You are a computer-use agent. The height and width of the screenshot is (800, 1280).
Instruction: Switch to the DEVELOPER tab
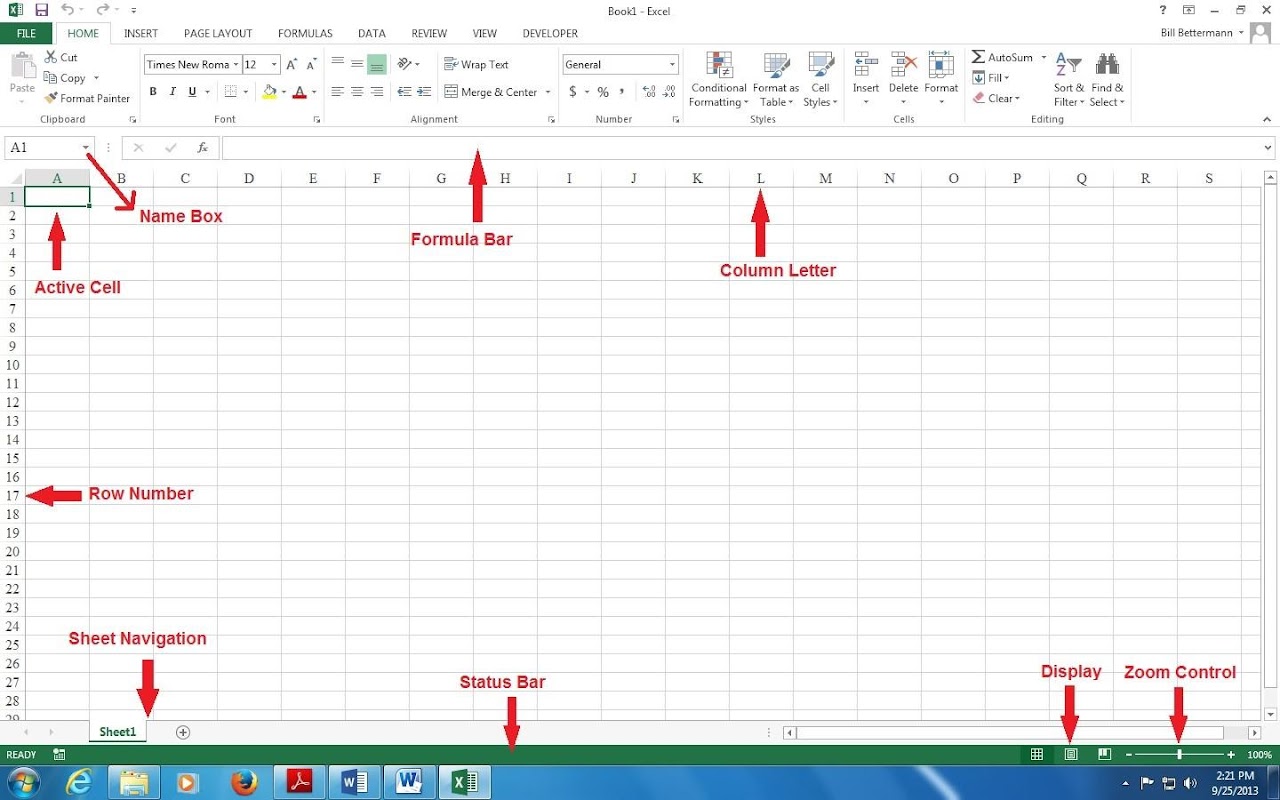point(550,33)
